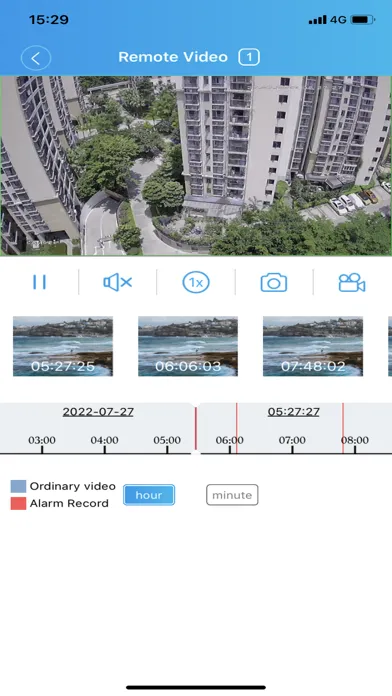The width and height of the screenshot is (392, 696).
Task: Tap the Remote Video title
Action: 173,57
